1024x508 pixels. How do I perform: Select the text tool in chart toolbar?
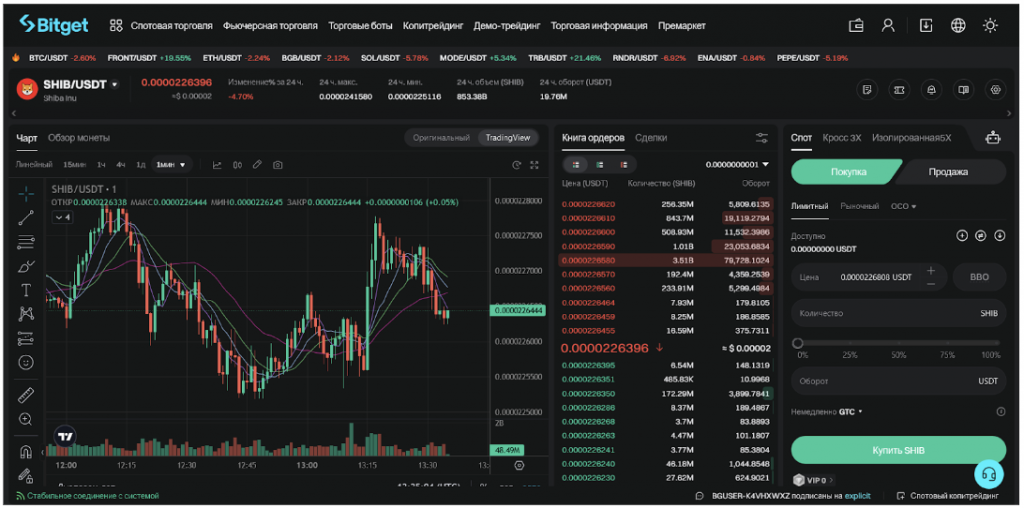26,290
